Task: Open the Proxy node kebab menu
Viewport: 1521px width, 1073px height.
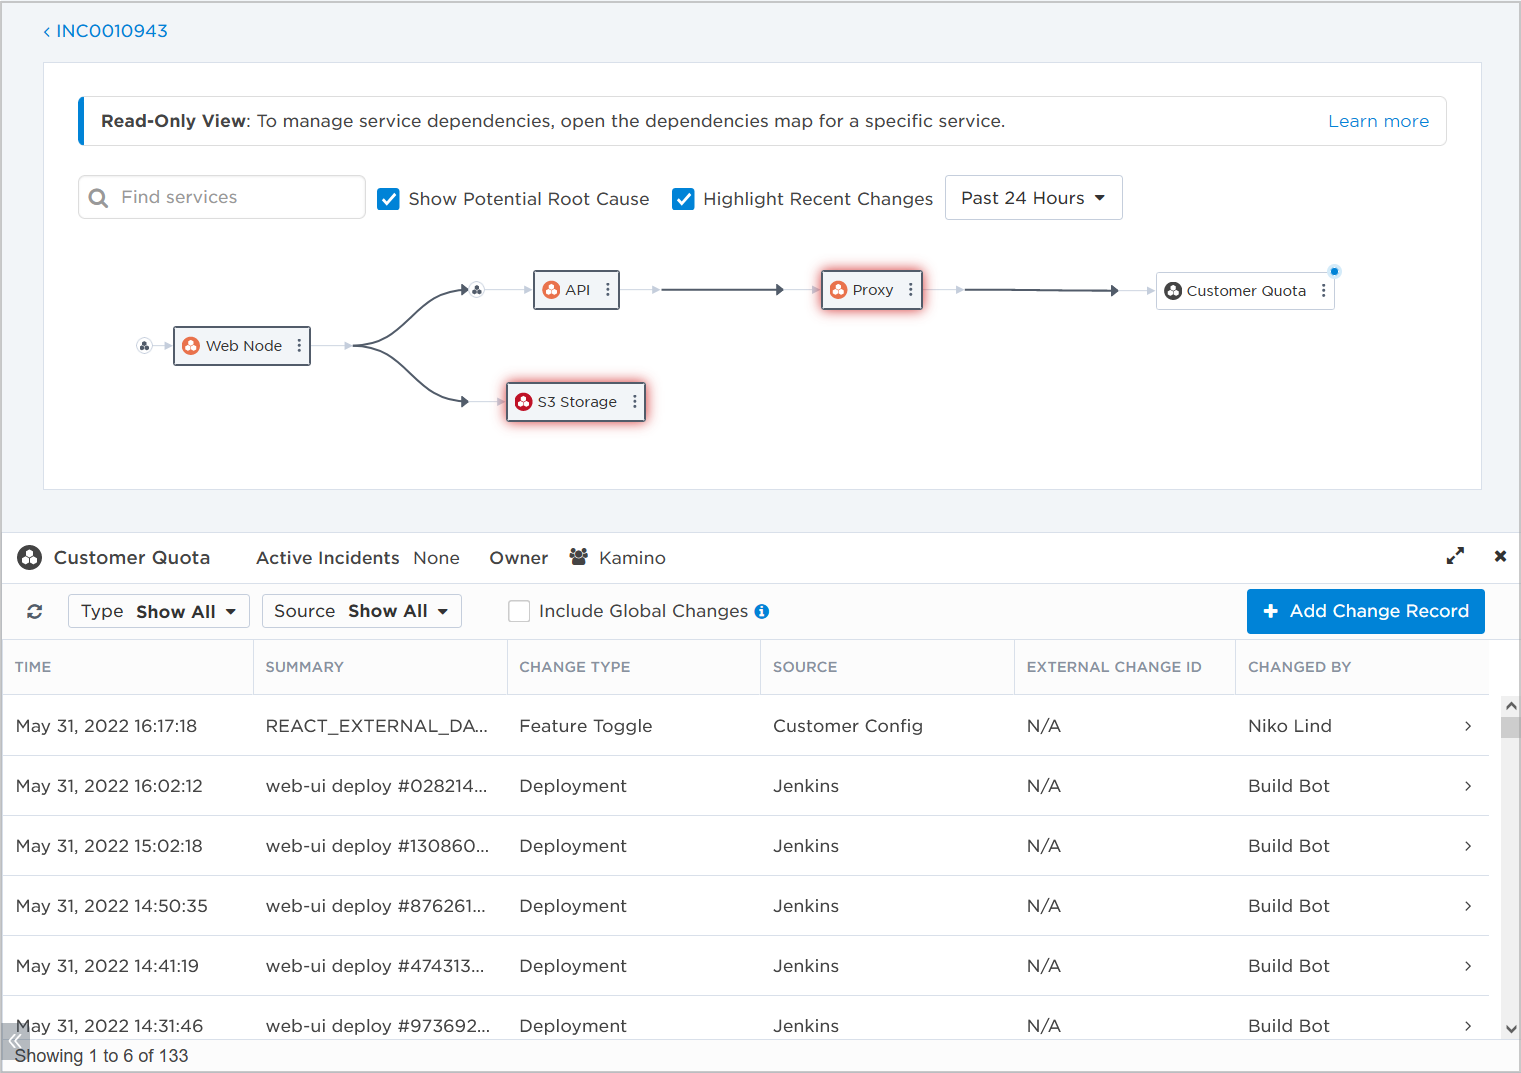Action: [x=911, y=290]
